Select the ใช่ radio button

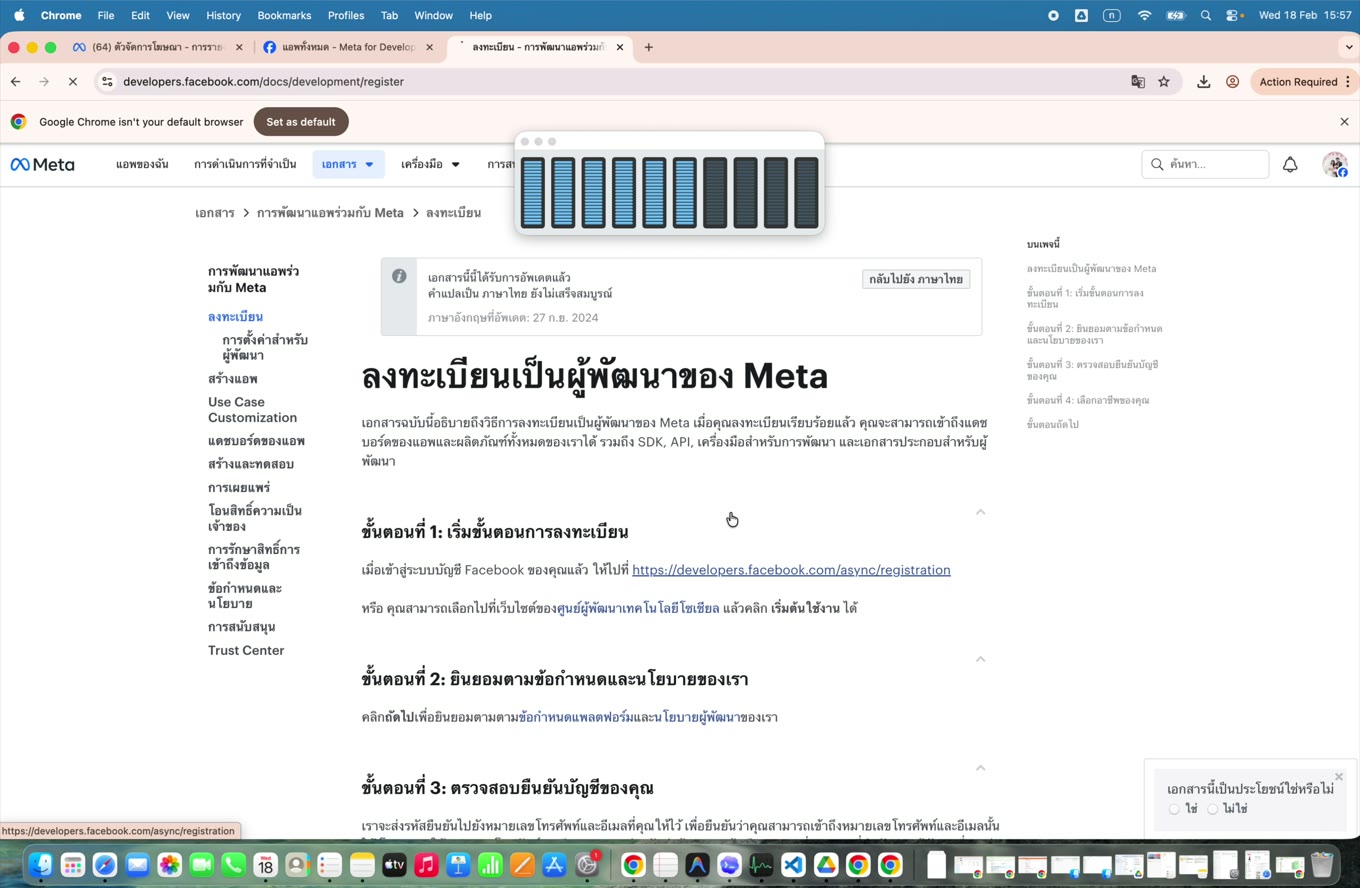(1174, 809)
